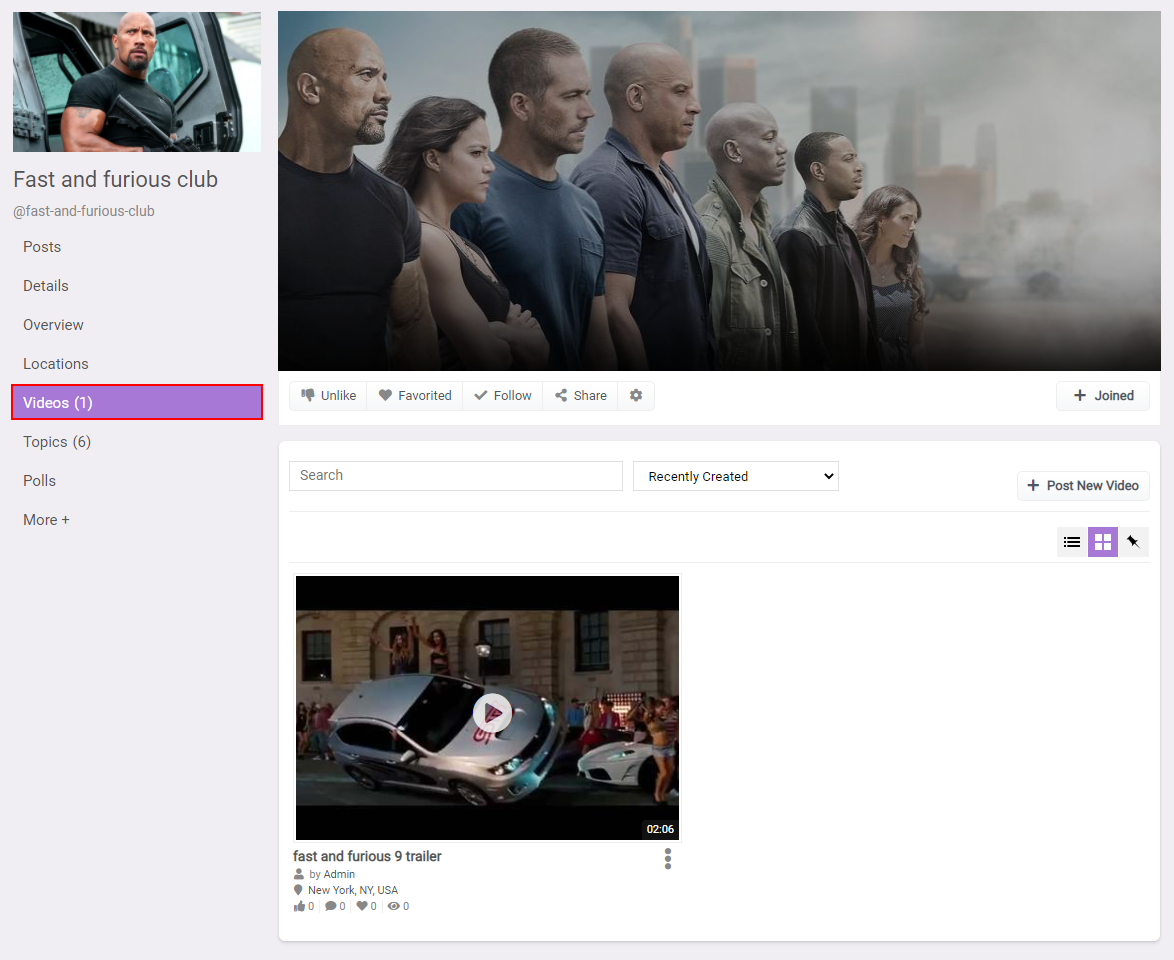
Task: Click the club cover photo banner
Action: tap(719, 191)
